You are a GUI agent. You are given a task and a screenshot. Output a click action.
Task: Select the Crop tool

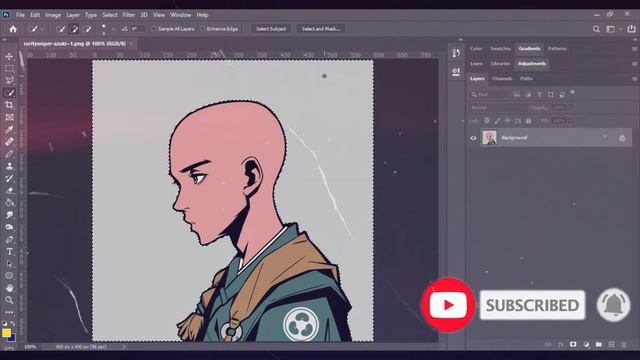click(9, 105)
